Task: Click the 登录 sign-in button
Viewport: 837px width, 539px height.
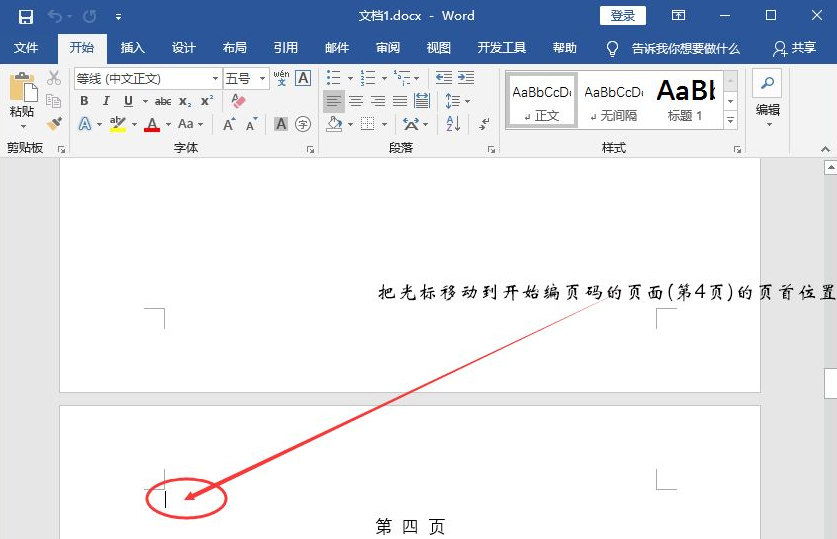Action: tap(622, 16)
